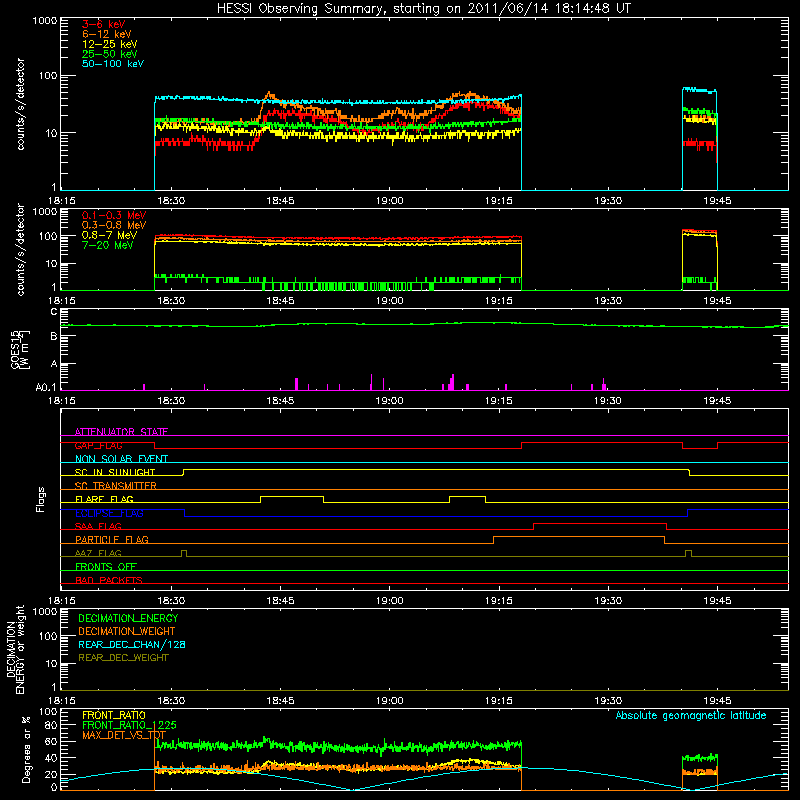This screenshot has width=800, height=800.
Task: Click the FRONTS_OFF flag label
Action: [106, 566]
